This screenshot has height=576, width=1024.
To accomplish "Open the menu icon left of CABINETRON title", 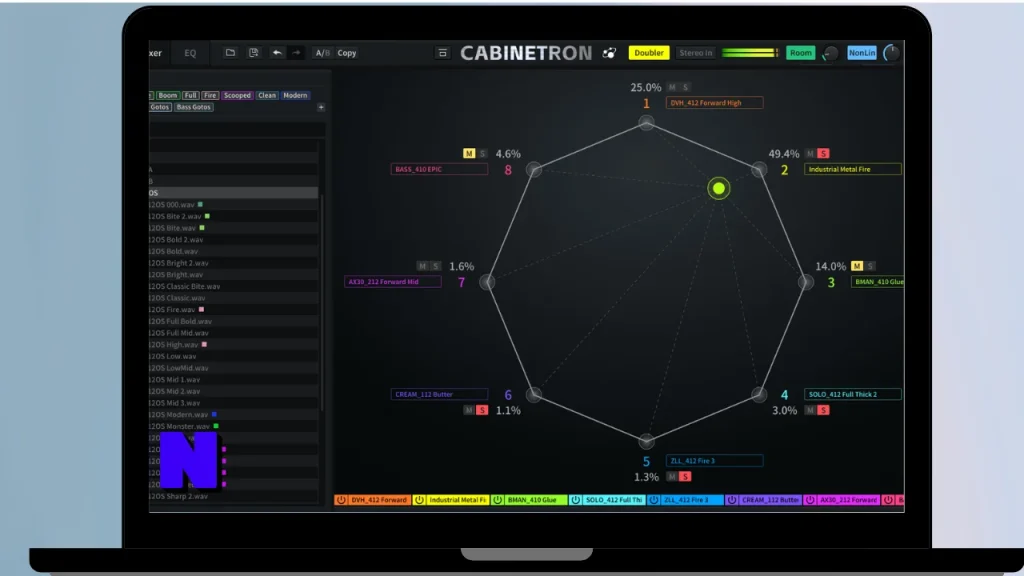I will click(x=442, y=53).
